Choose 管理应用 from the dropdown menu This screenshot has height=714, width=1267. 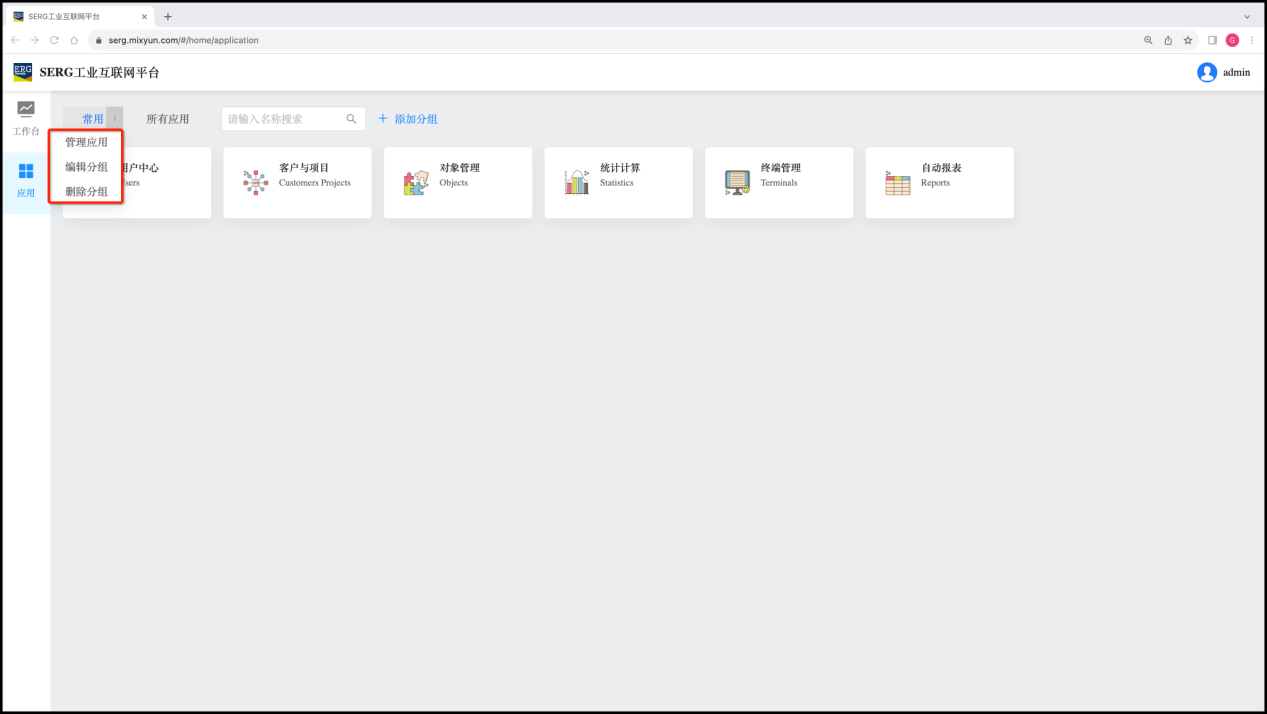click(86, 142)
